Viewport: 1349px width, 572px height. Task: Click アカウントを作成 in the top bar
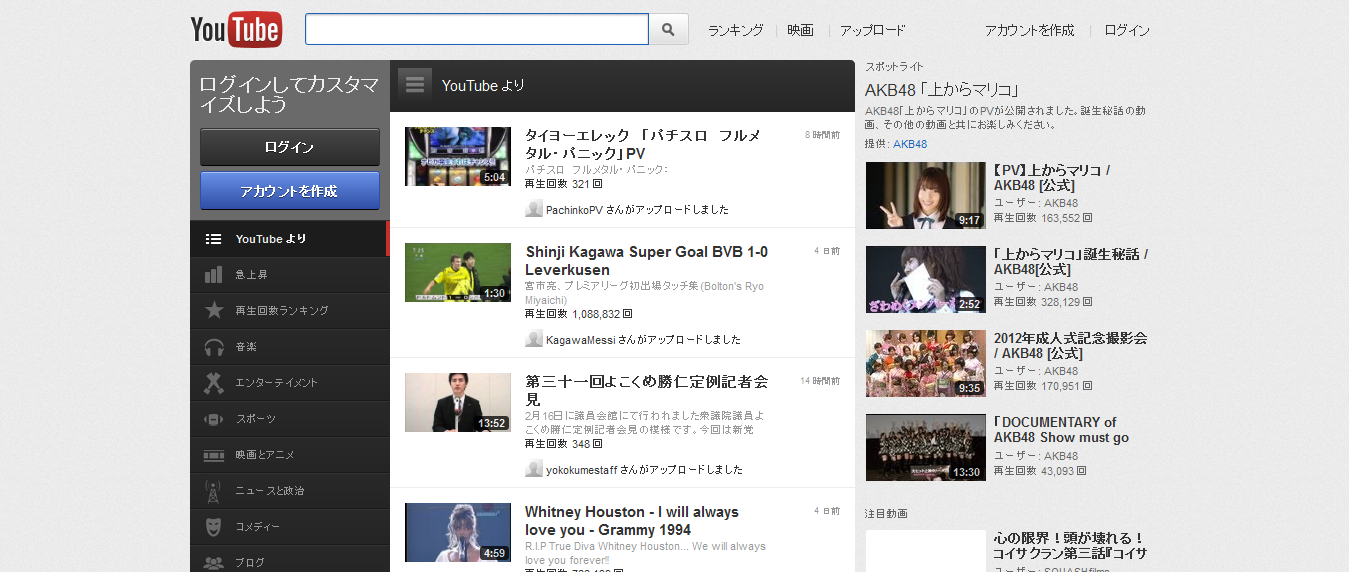(1029, 30)
